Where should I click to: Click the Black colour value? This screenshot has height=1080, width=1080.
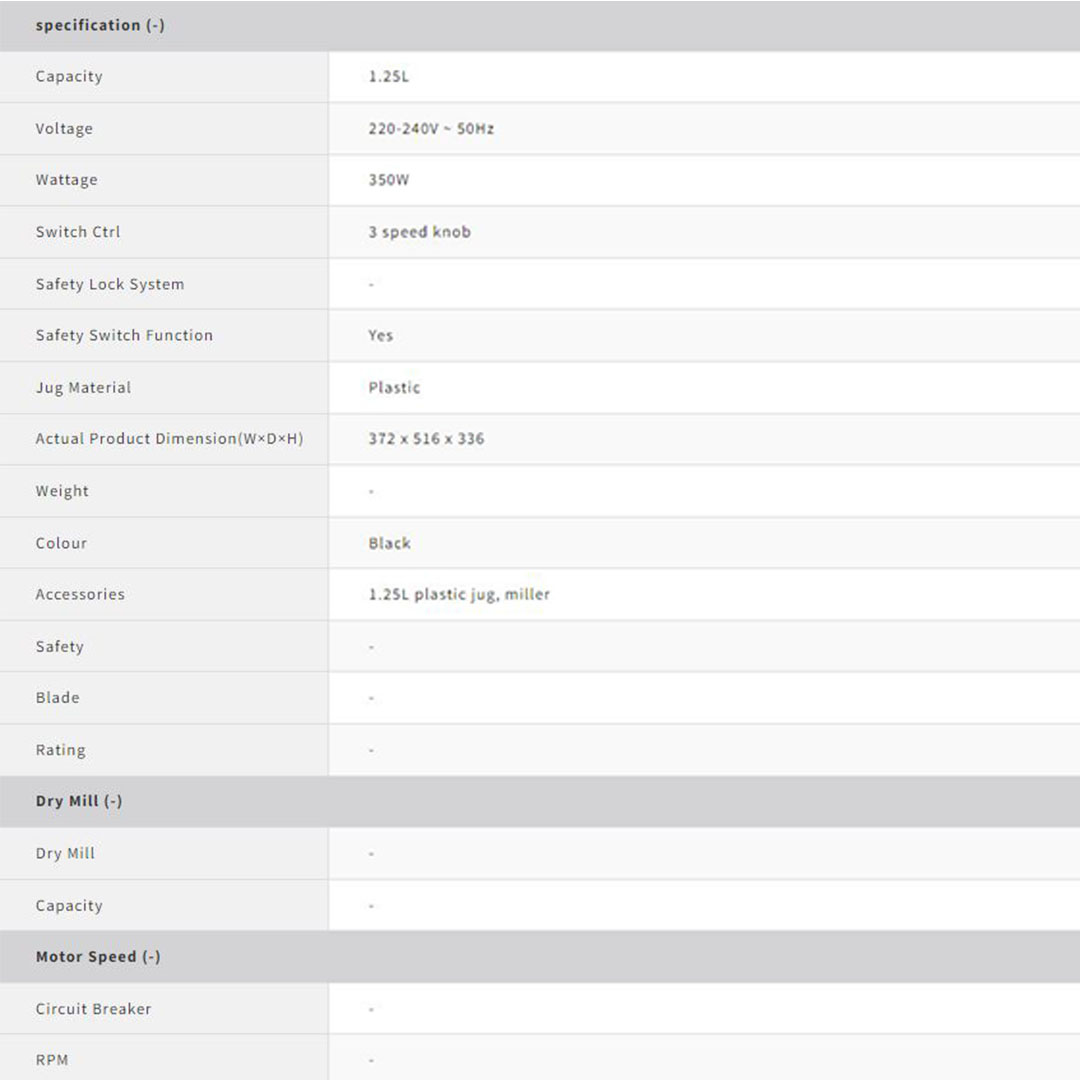pos(389,543)
